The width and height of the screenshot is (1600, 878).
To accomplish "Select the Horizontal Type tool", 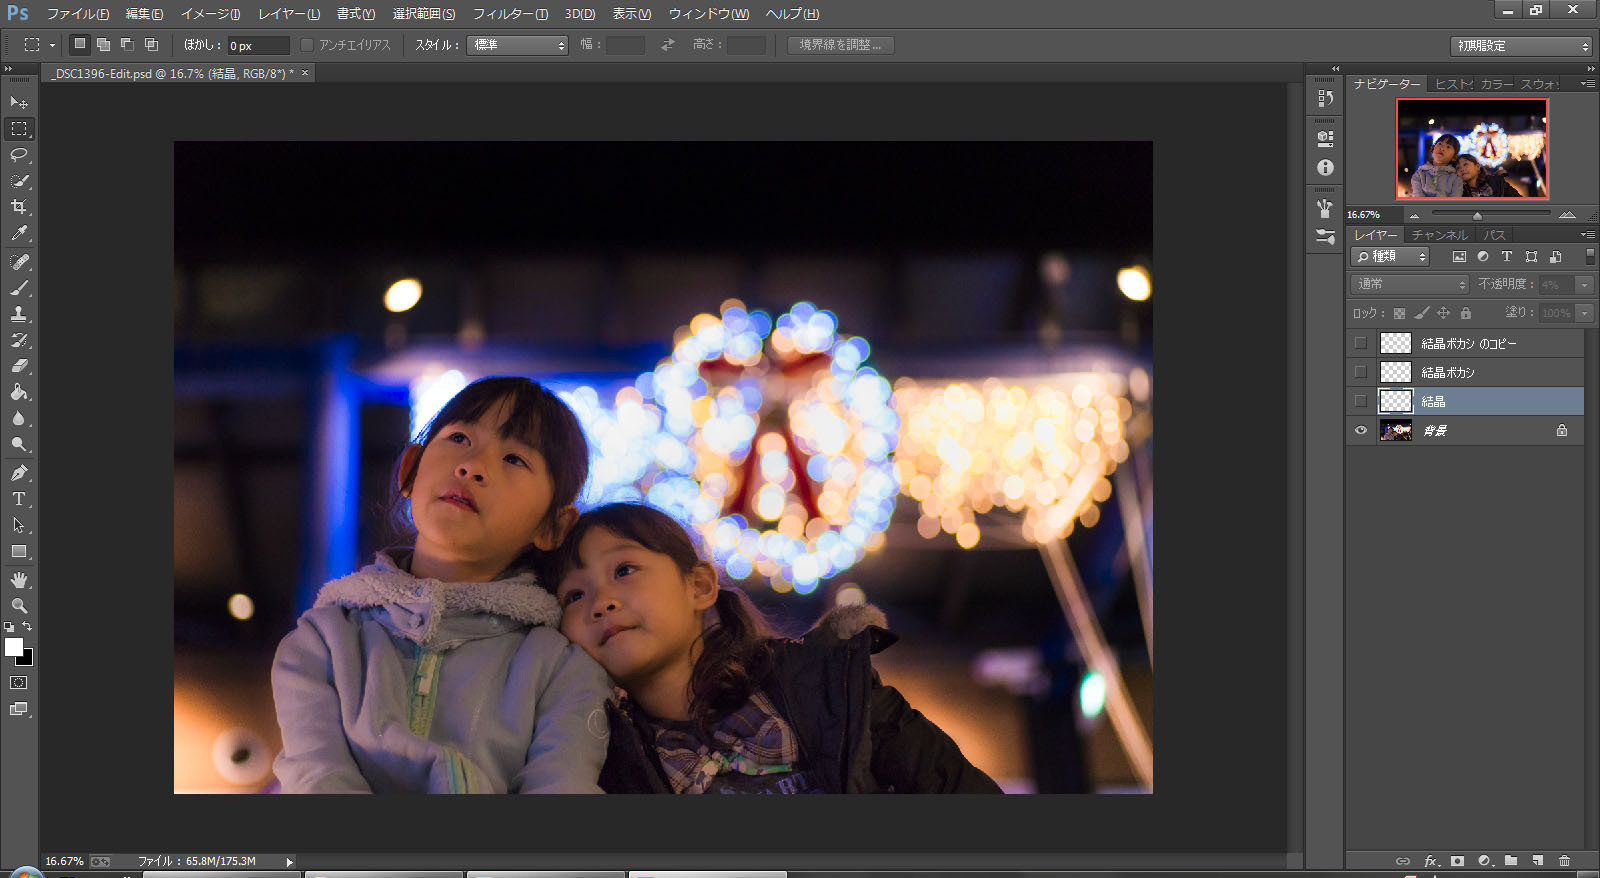I will [x=19, y=499].
